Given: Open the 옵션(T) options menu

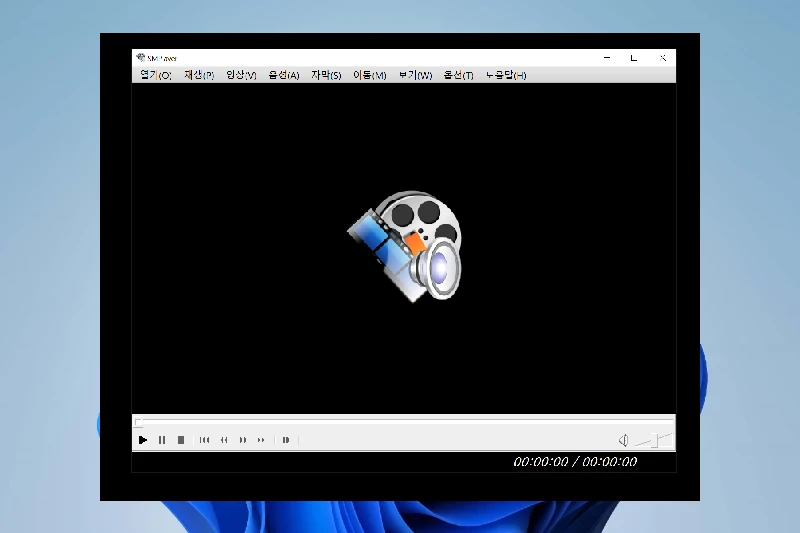Looking at the screenshot, I should (x=459, y=75).
